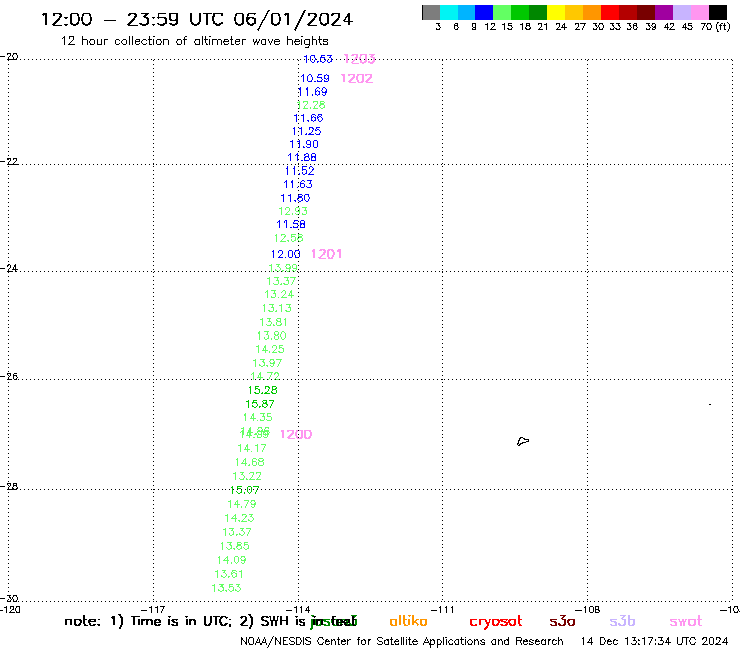The width and height of the screenshot is (740, 650).
Task: Click the longitude axis label '-114'
Action: pyautogui.click(x=298, y=609)
